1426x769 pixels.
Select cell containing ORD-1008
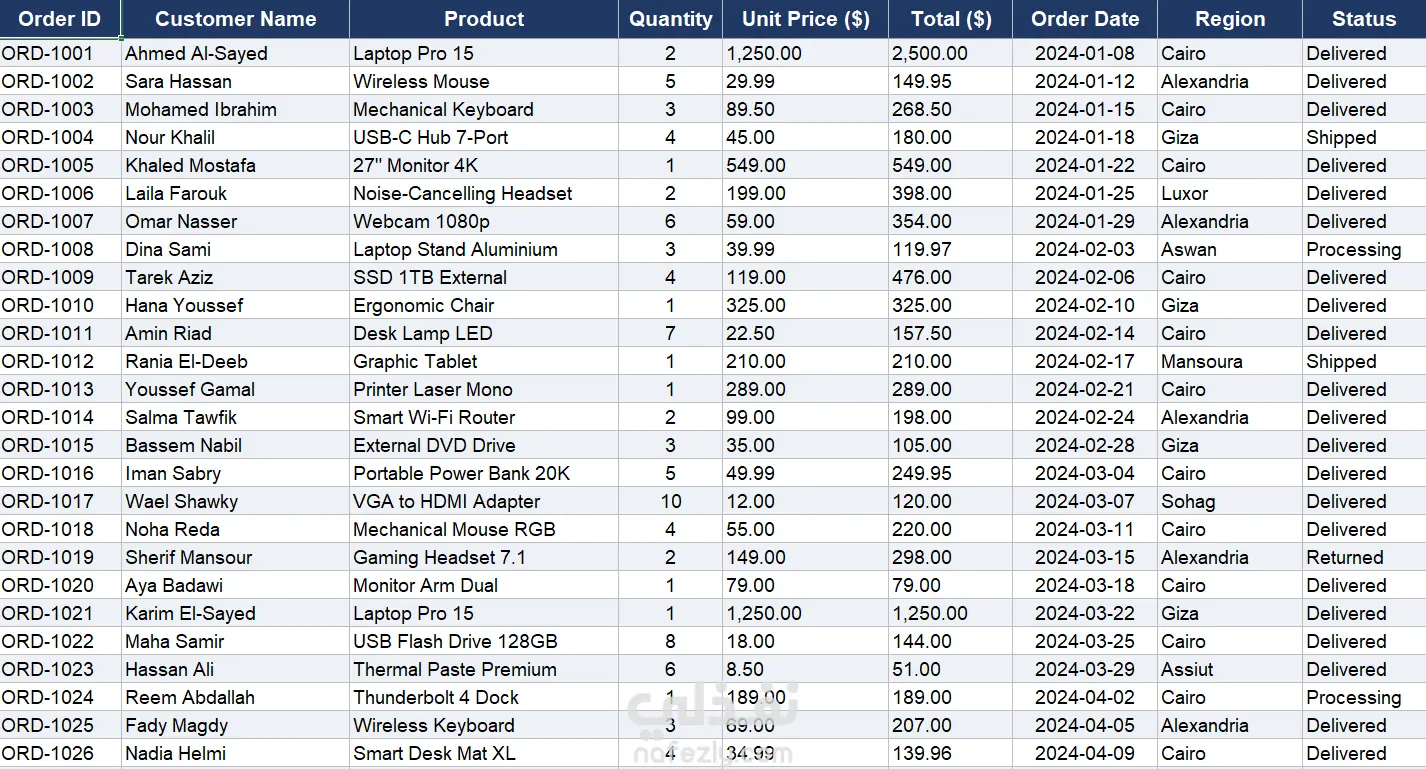[x=60, y=249]
